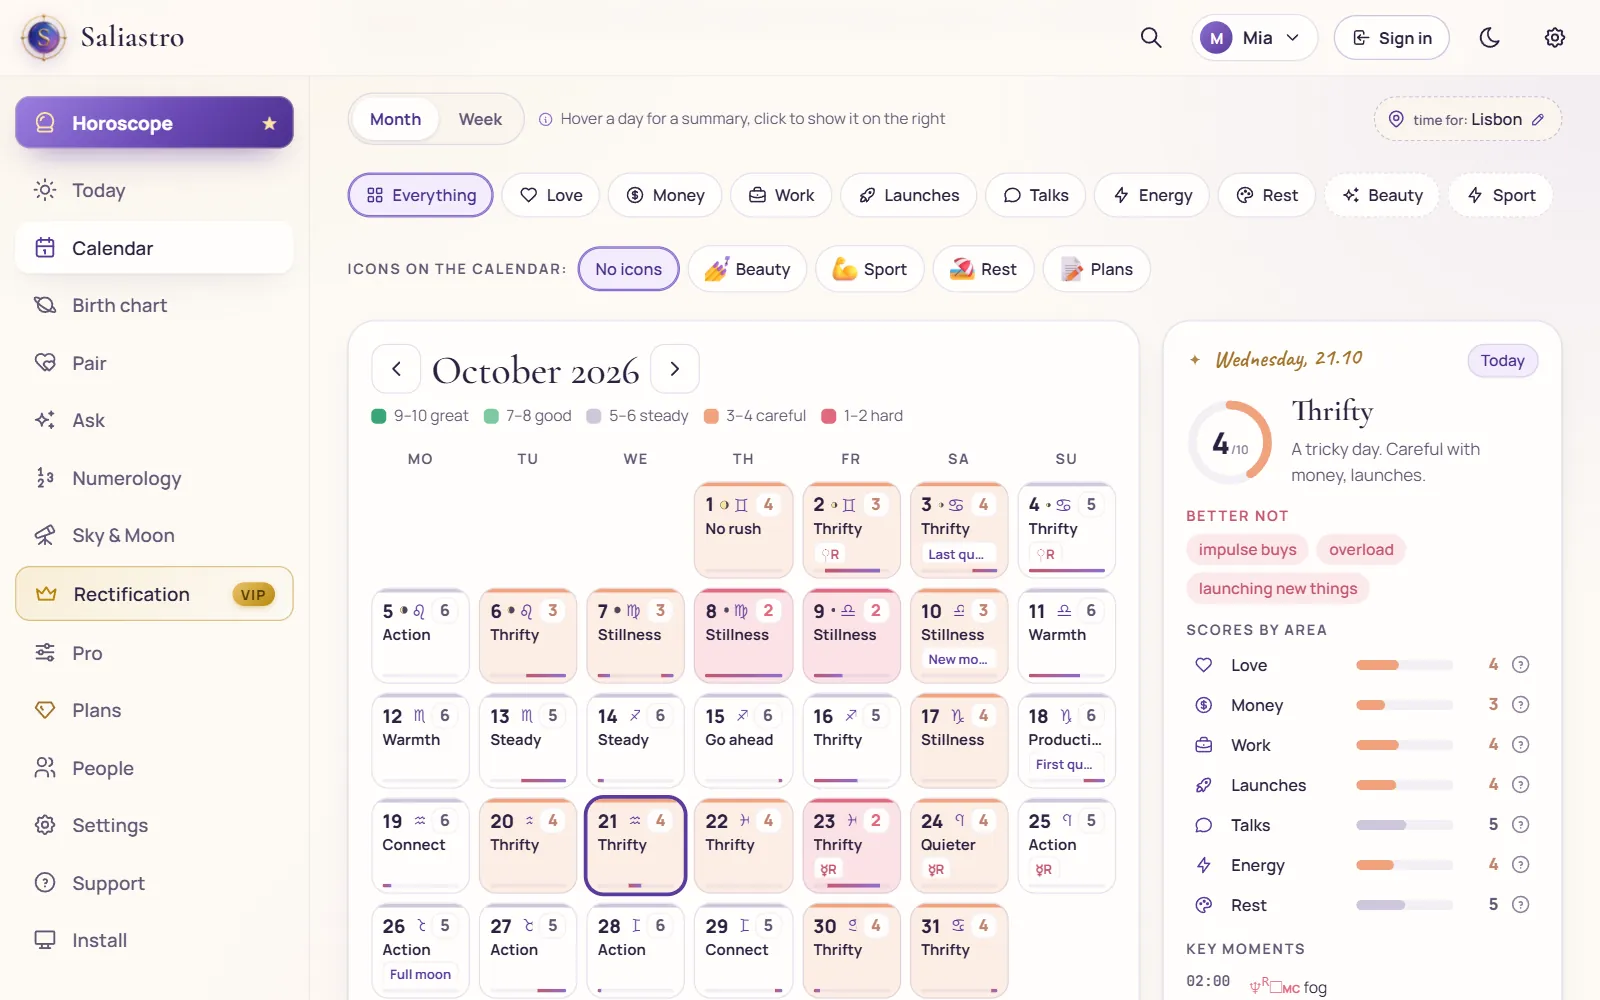1600x1000 pixels.
Task: Open the help icon for Money score
Action: 1521,705
